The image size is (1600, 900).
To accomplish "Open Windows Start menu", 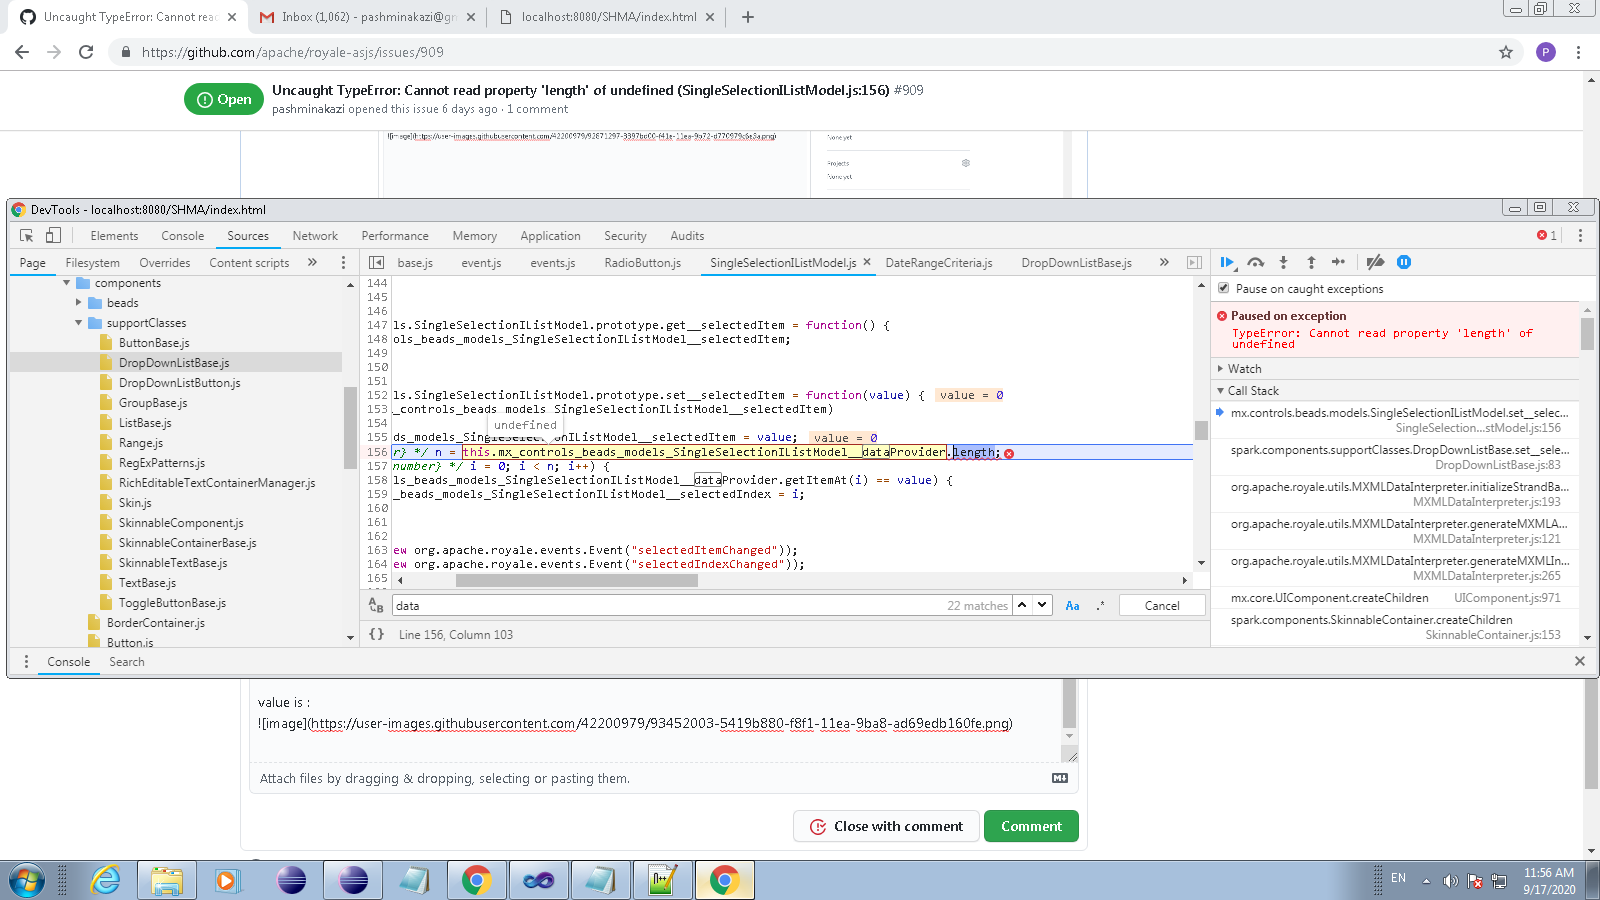I will 27,880.
